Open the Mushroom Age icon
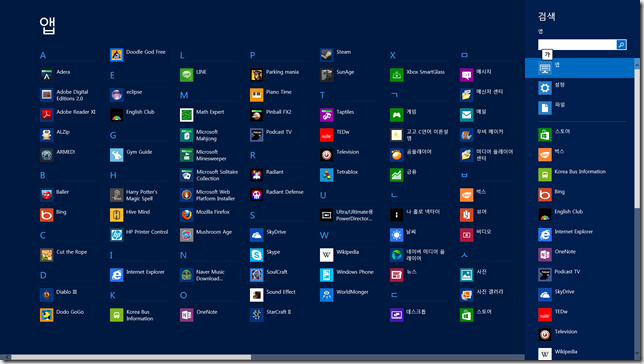 point(186,235)
